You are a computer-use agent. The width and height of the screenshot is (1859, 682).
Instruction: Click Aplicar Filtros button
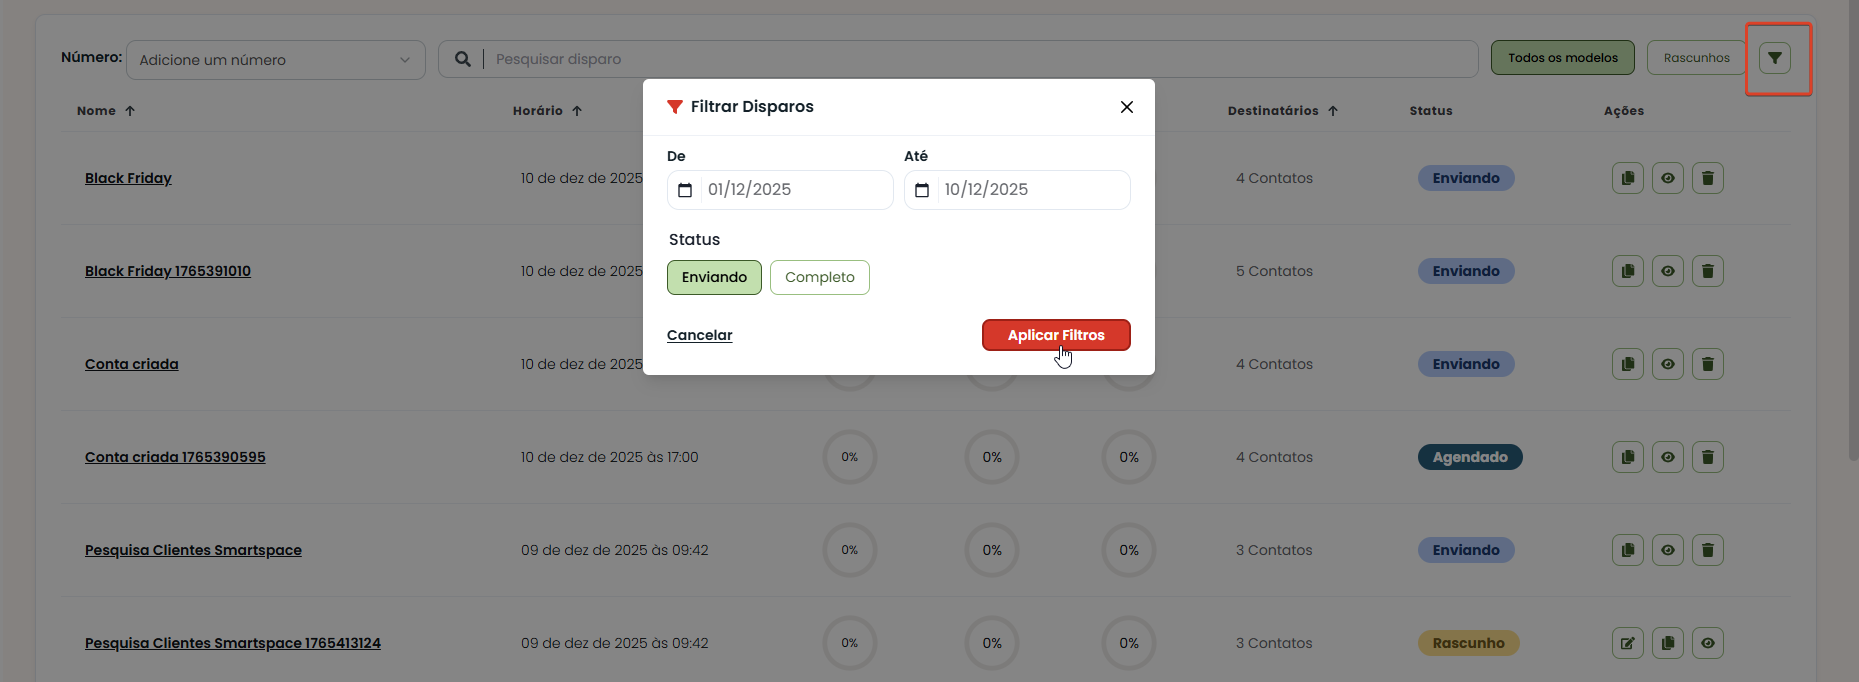click(x=1055, y=335)
